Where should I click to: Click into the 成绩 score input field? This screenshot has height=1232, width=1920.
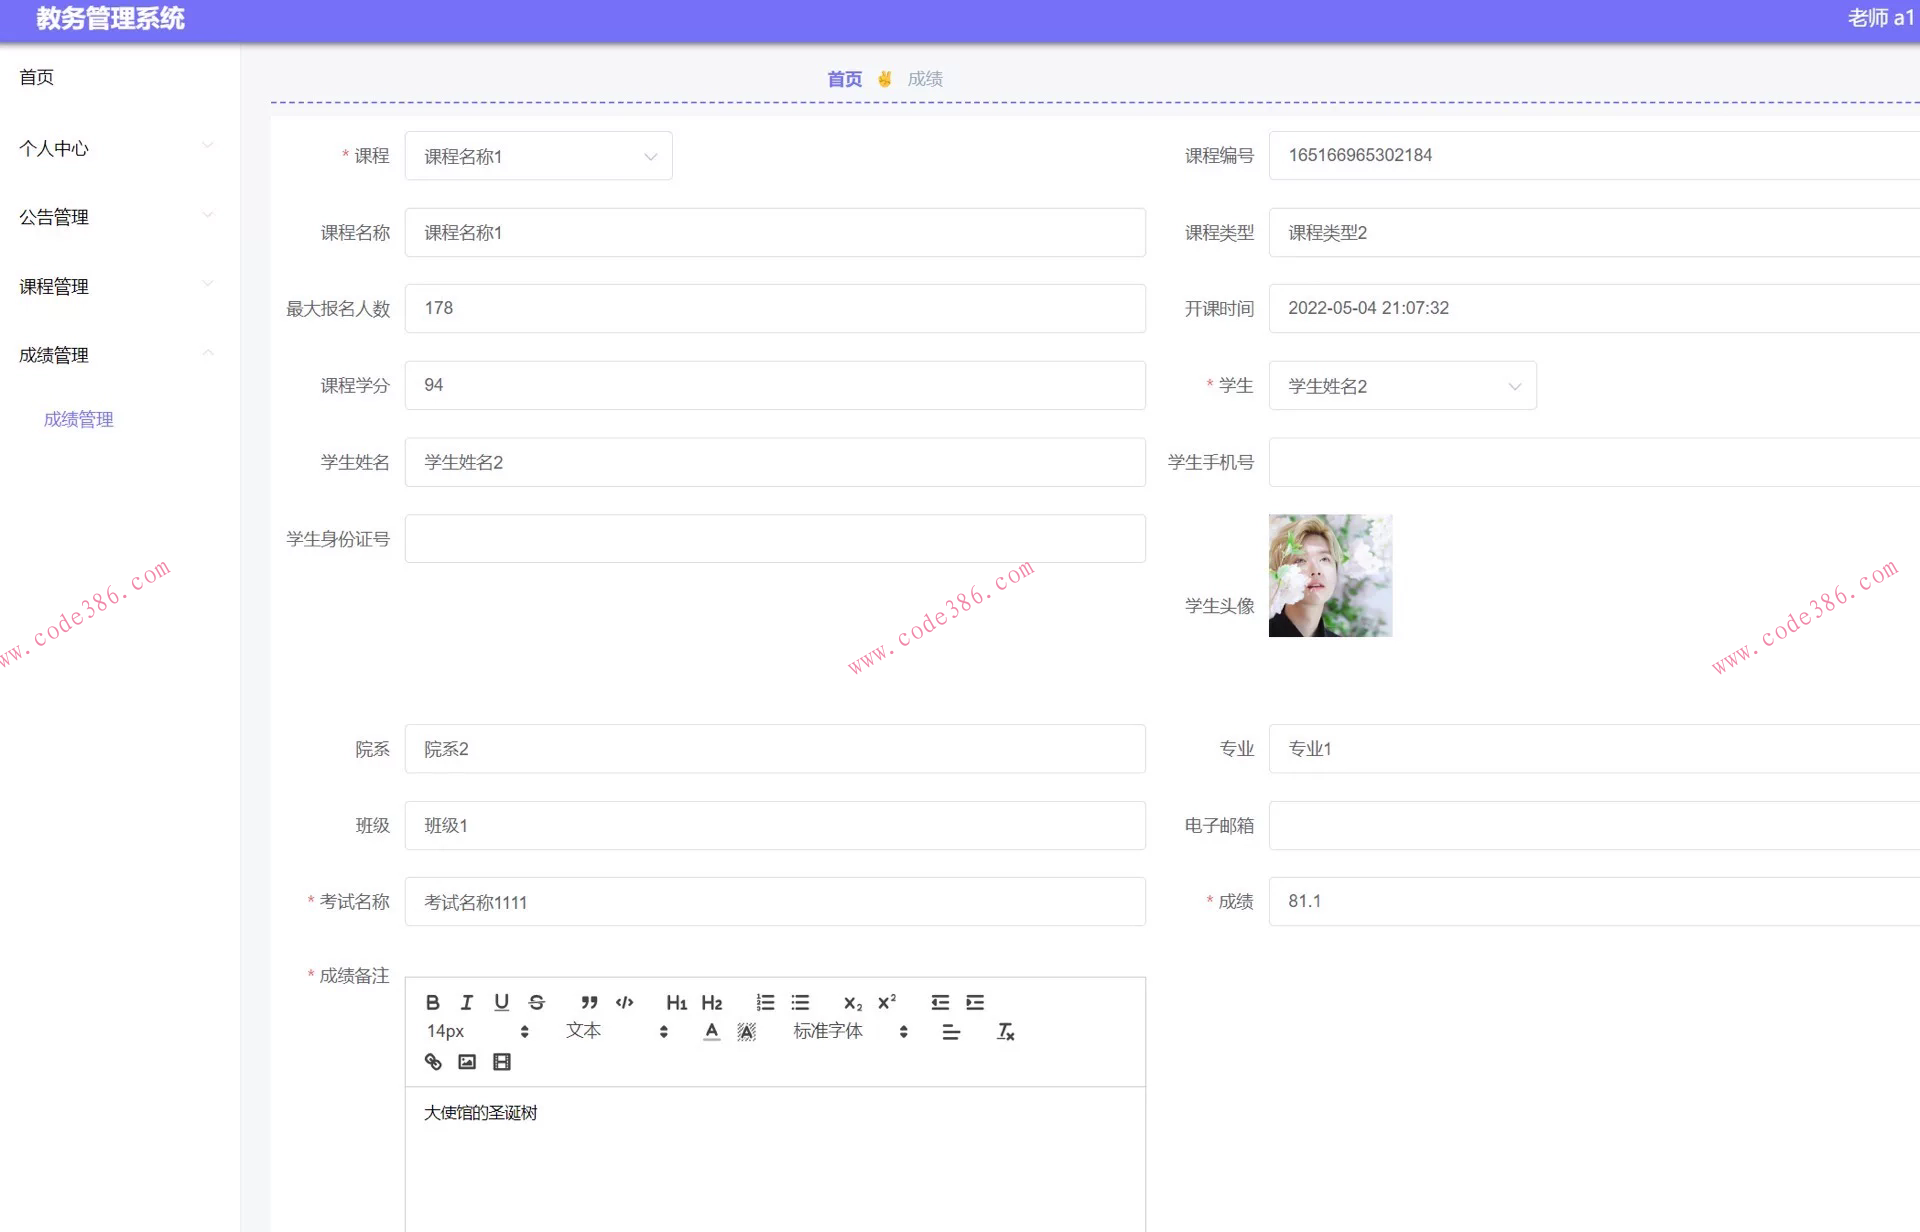1590,901
